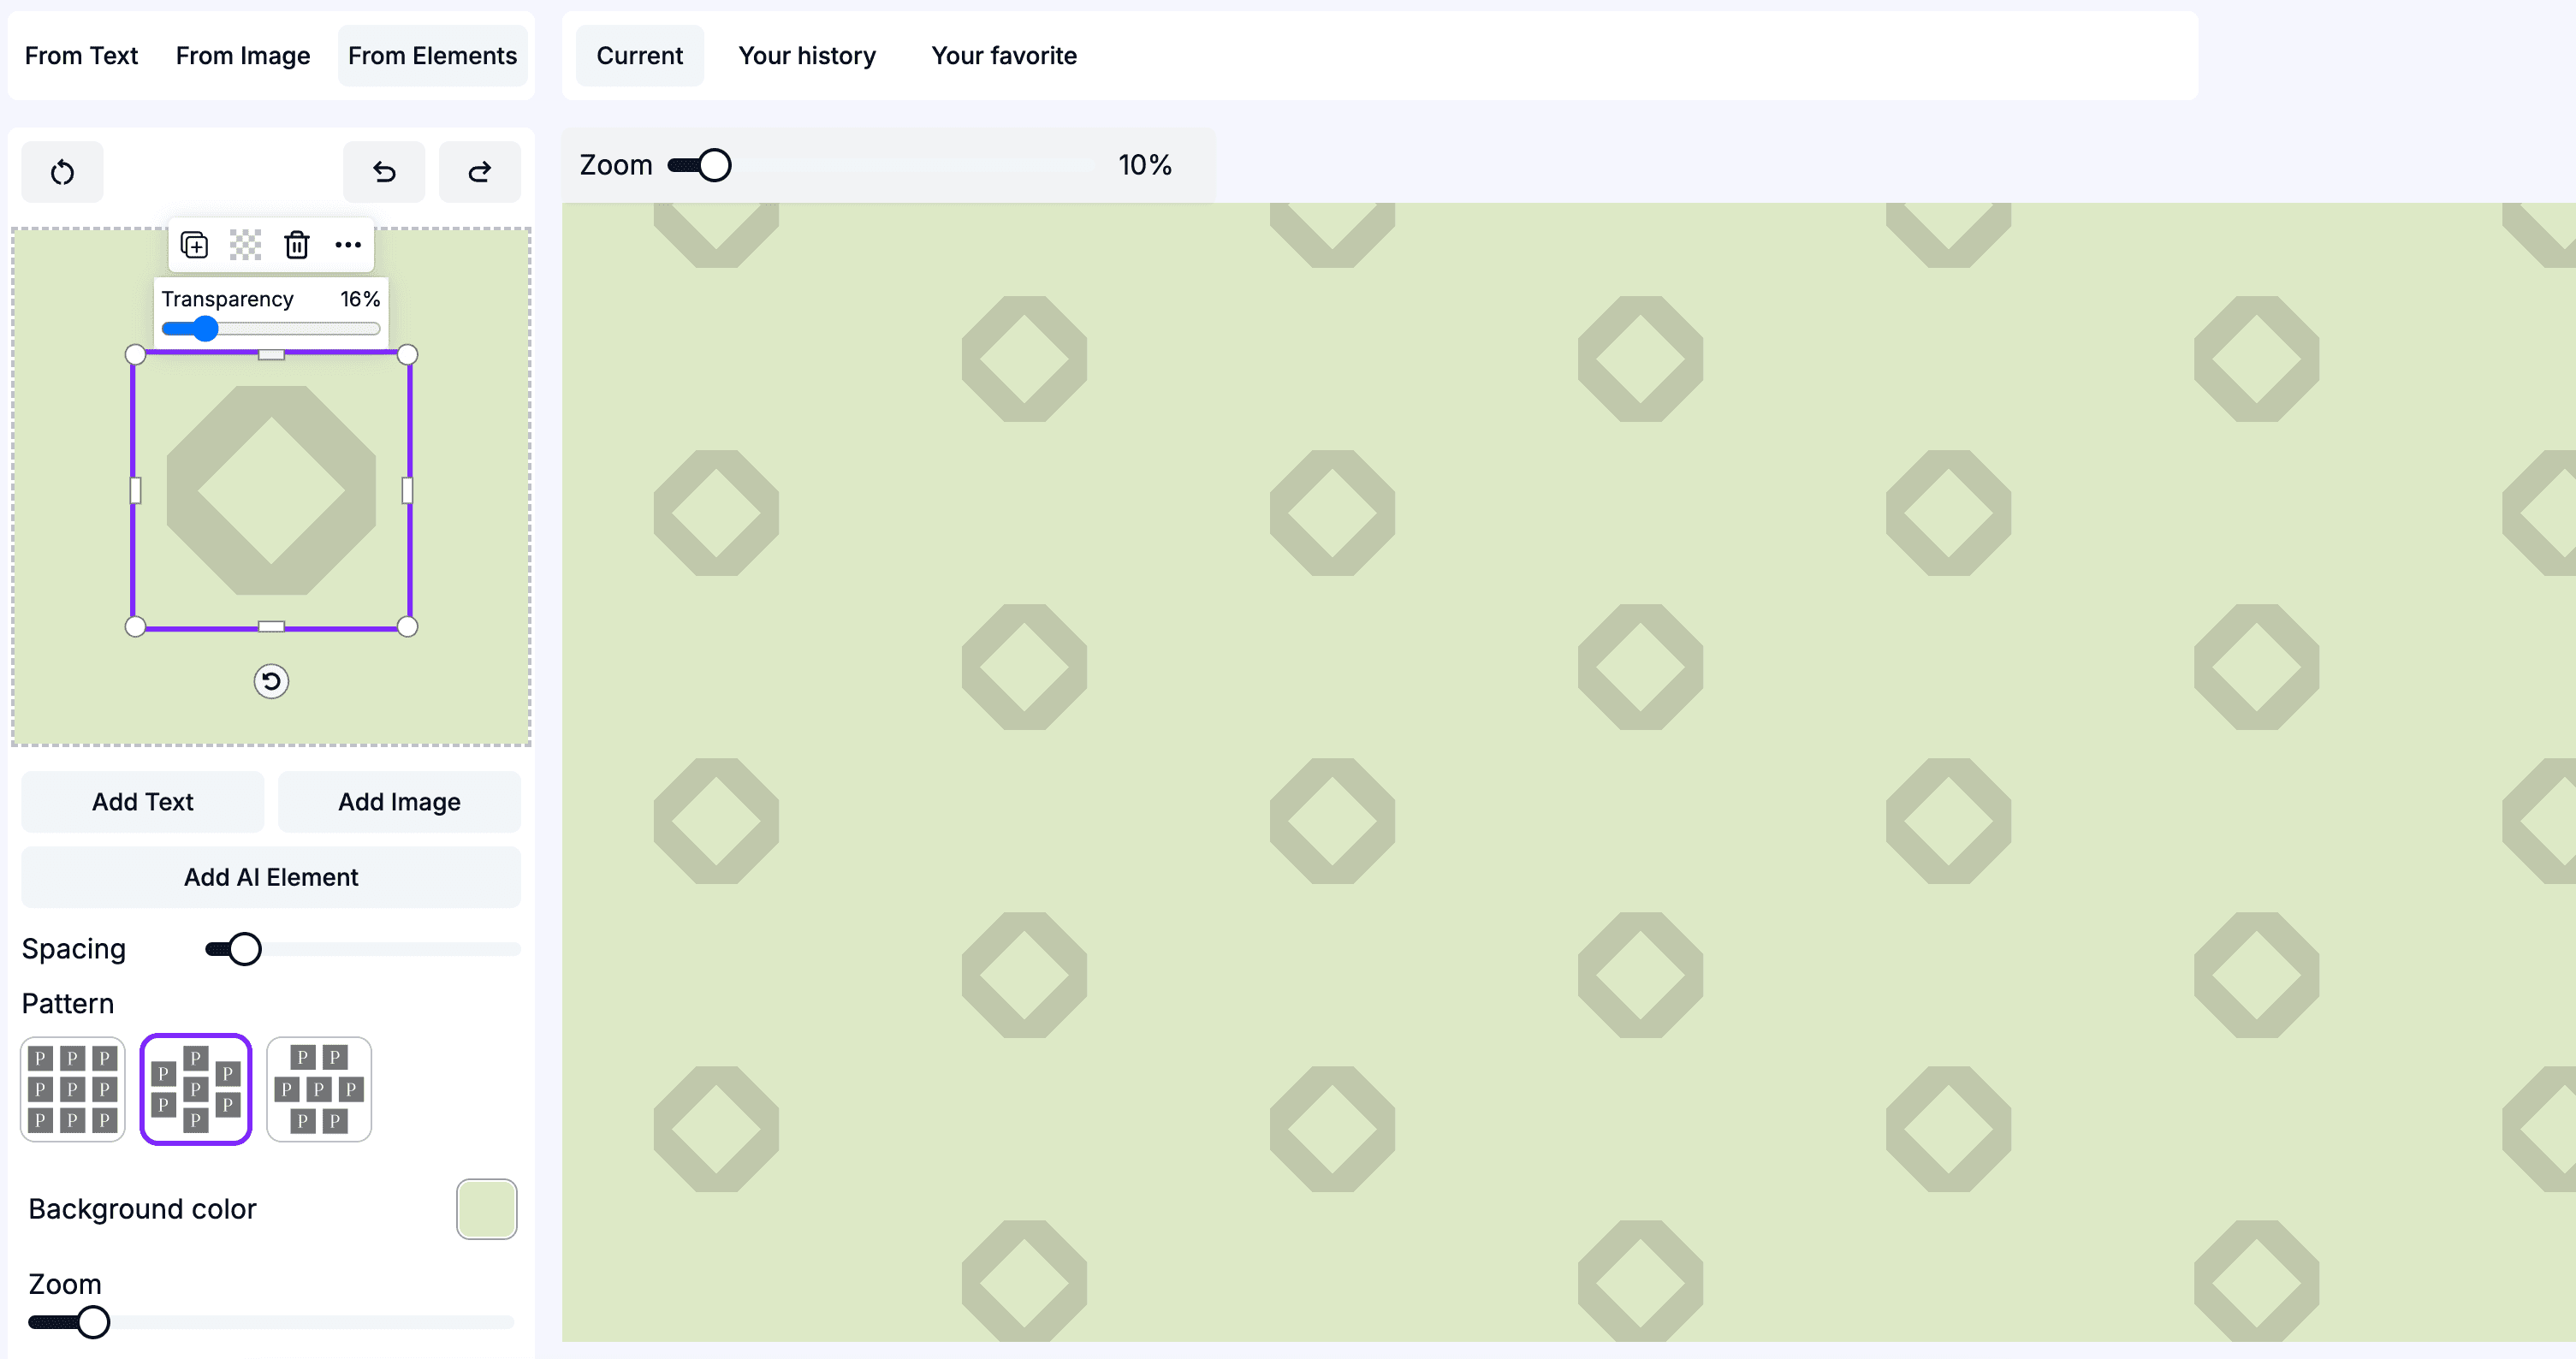Viewport: 2576px width, 1359px height.
Task: Open more options via the three-dots icon
Action: (x=348, y=245)
